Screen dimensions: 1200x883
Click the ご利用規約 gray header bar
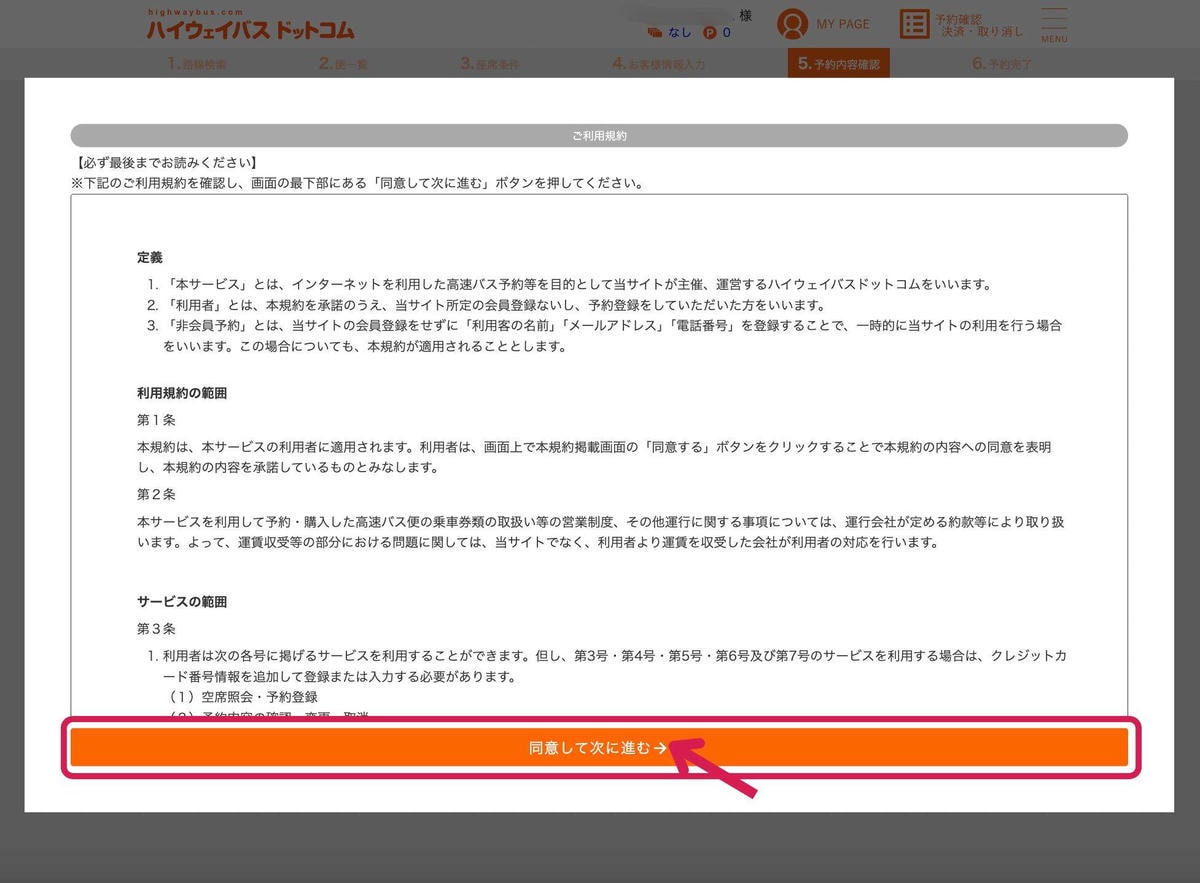(x=599, y=135)
